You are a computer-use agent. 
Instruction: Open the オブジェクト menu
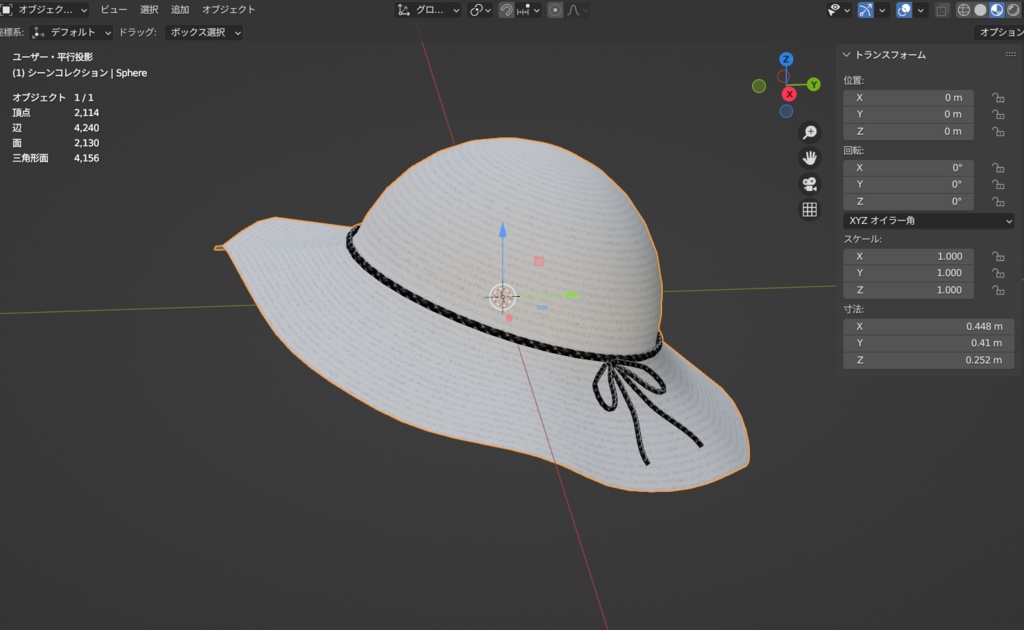228,9
